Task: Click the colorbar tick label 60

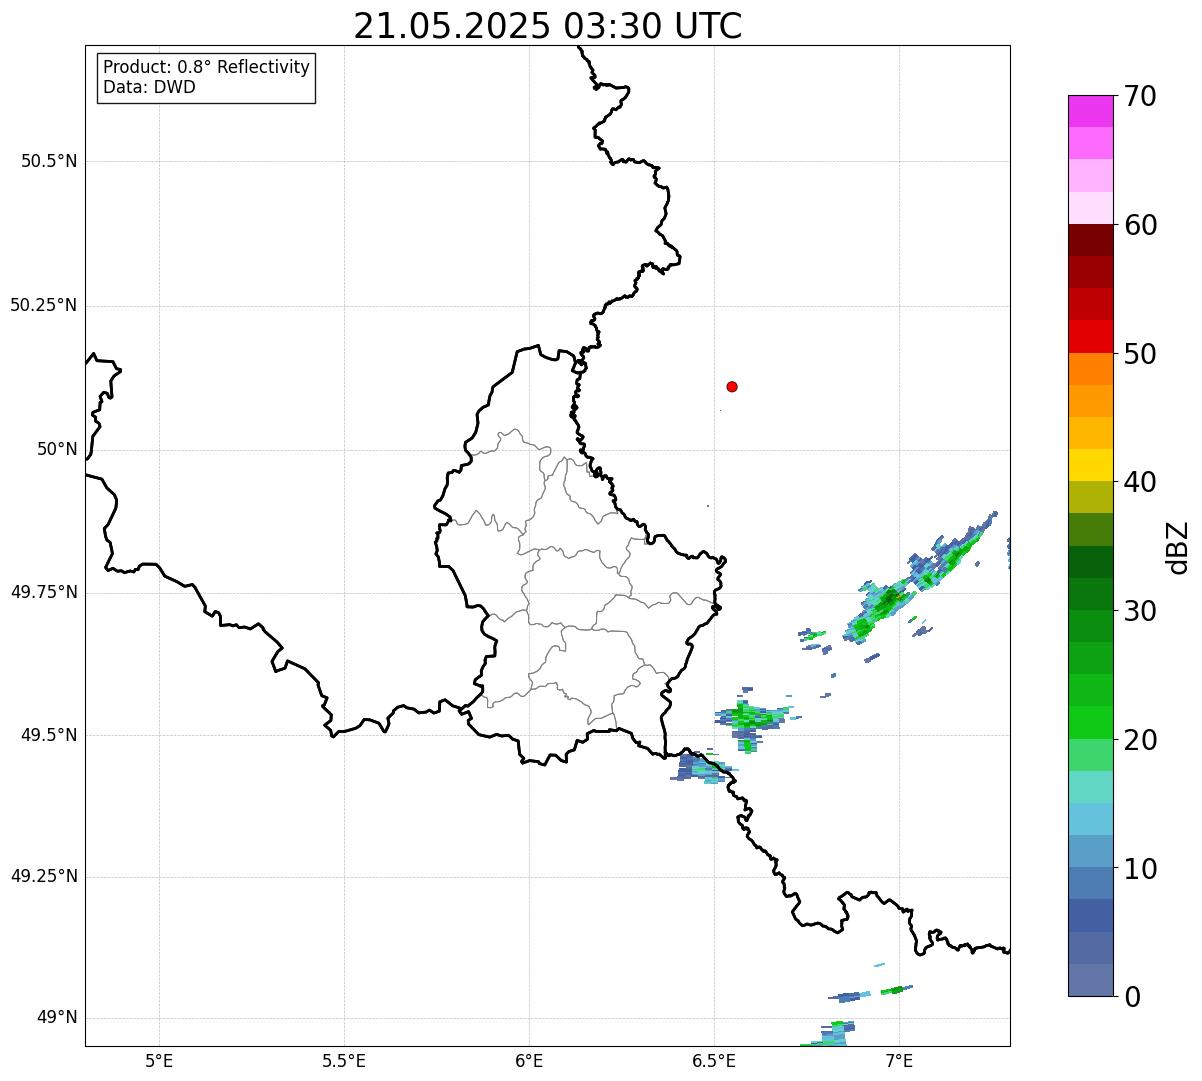Action: point(1140,225)
